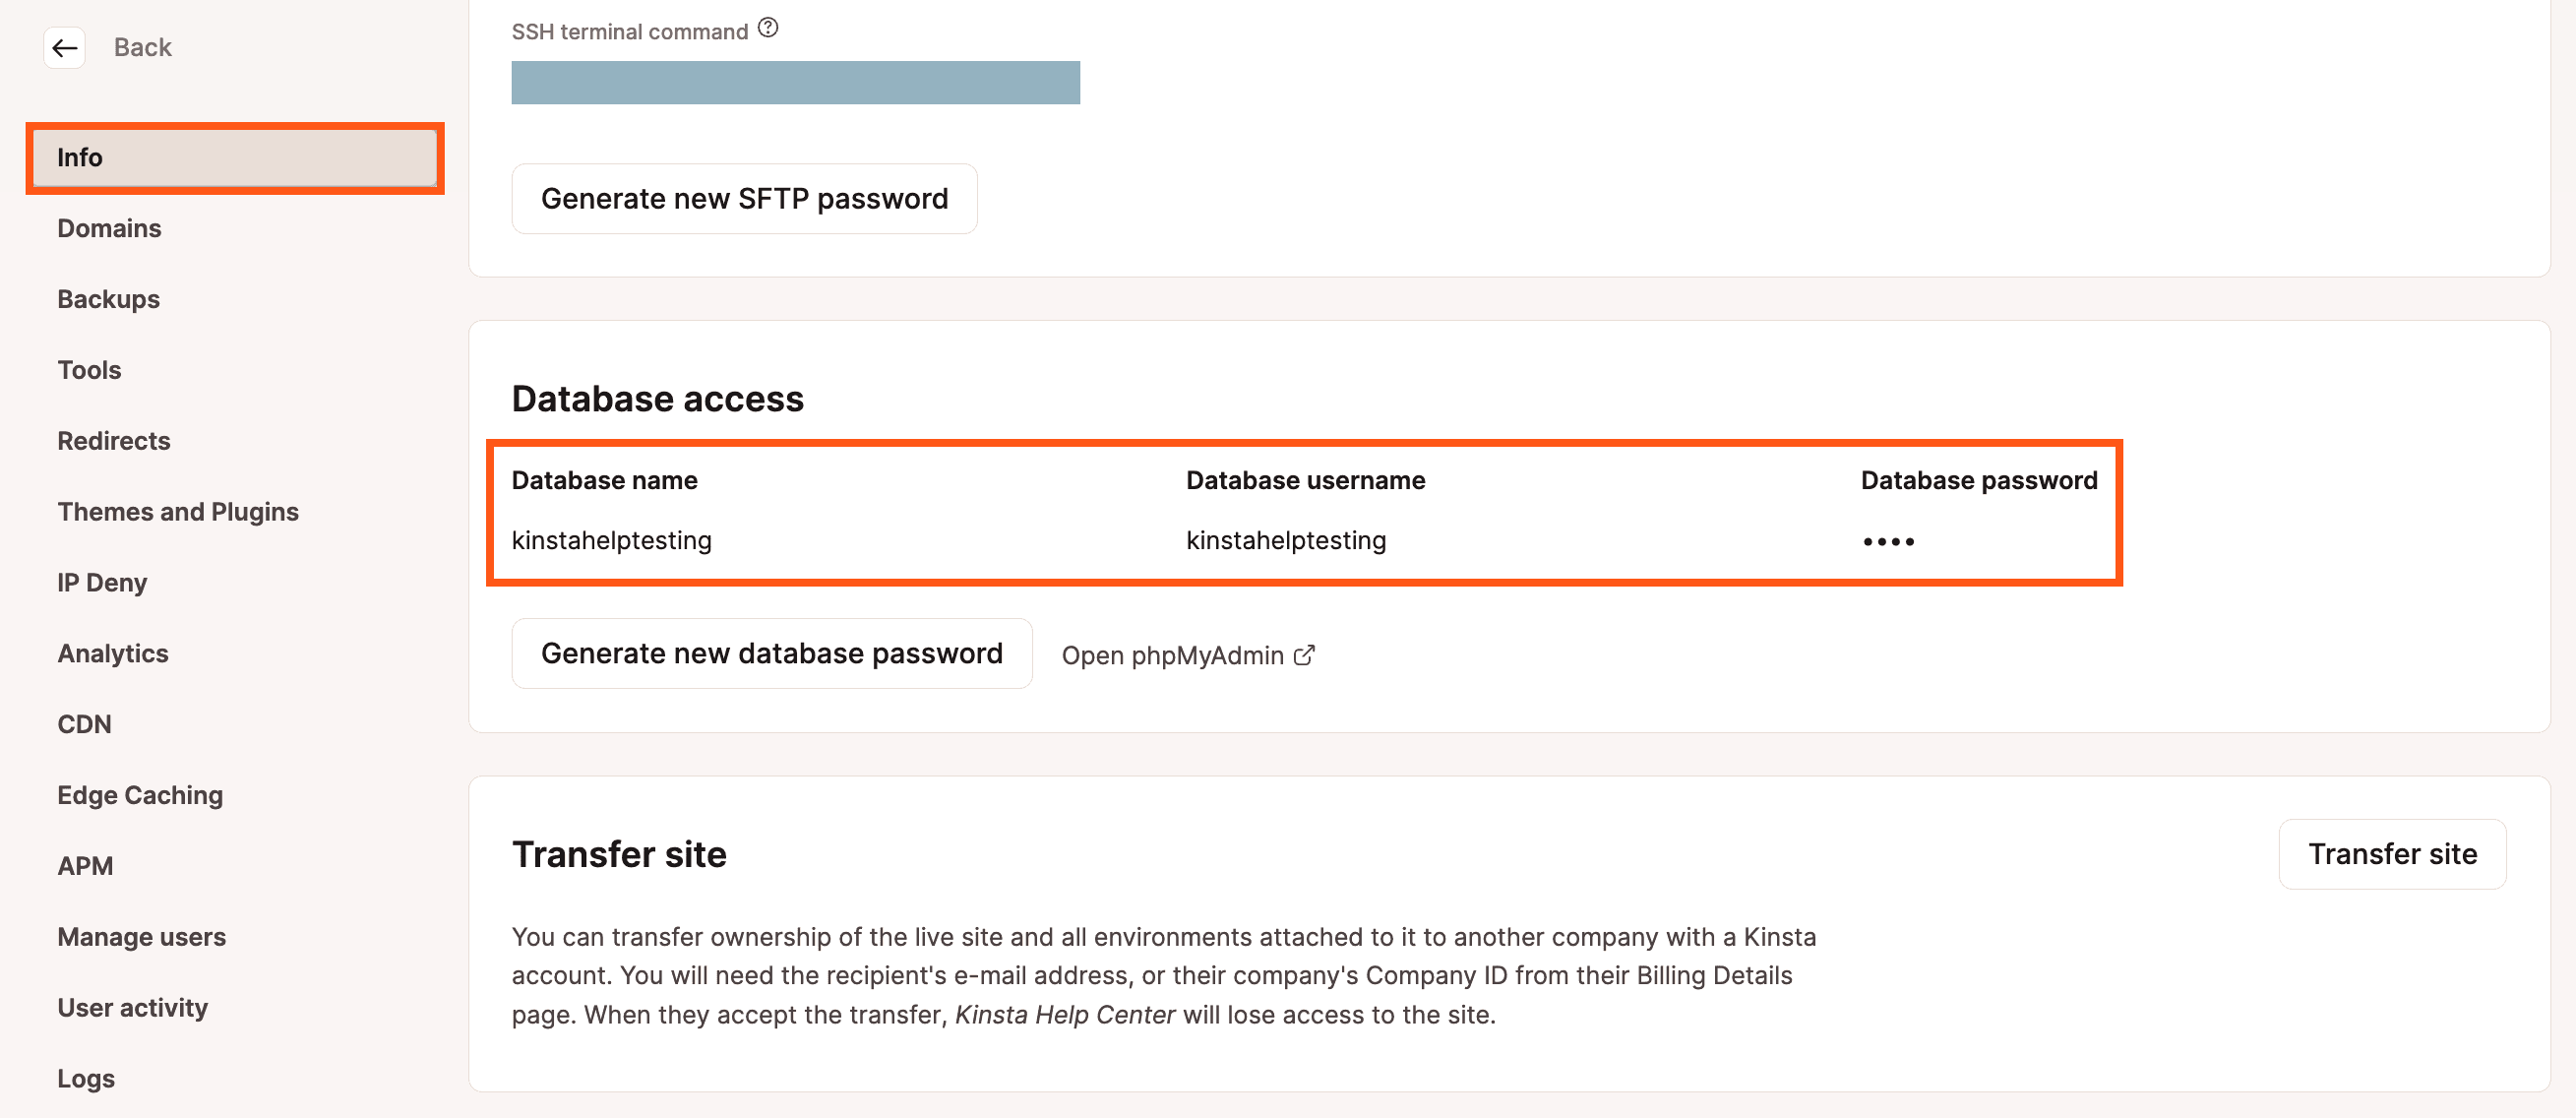Click the Backups sidebar icon

(x=108, y=297)
